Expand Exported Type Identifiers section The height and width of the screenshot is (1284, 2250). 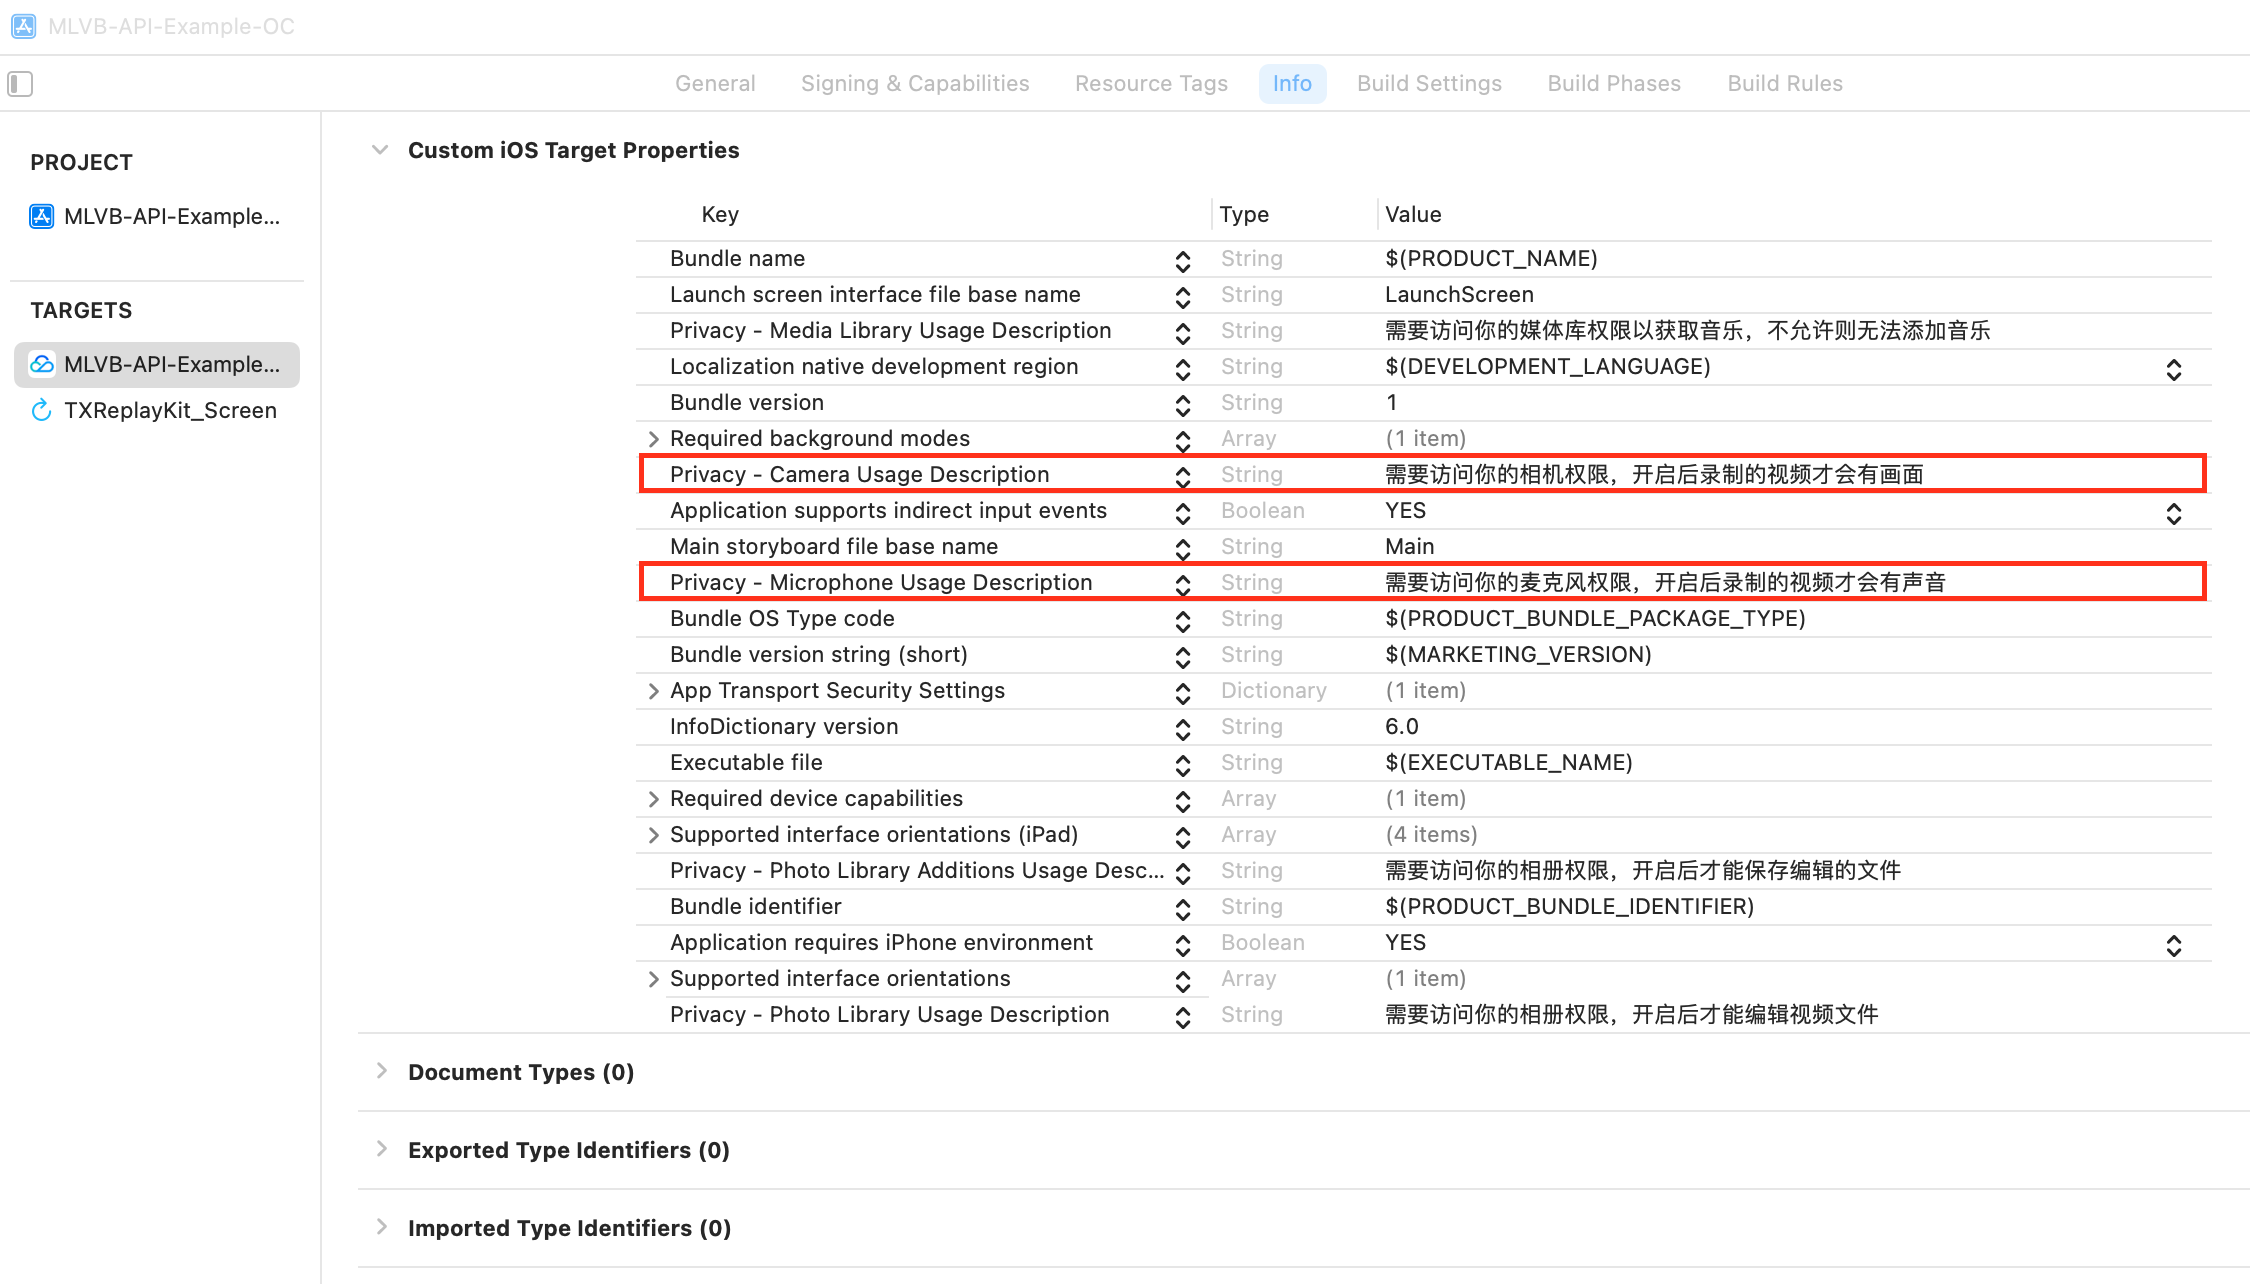[x=381, y=1149]
